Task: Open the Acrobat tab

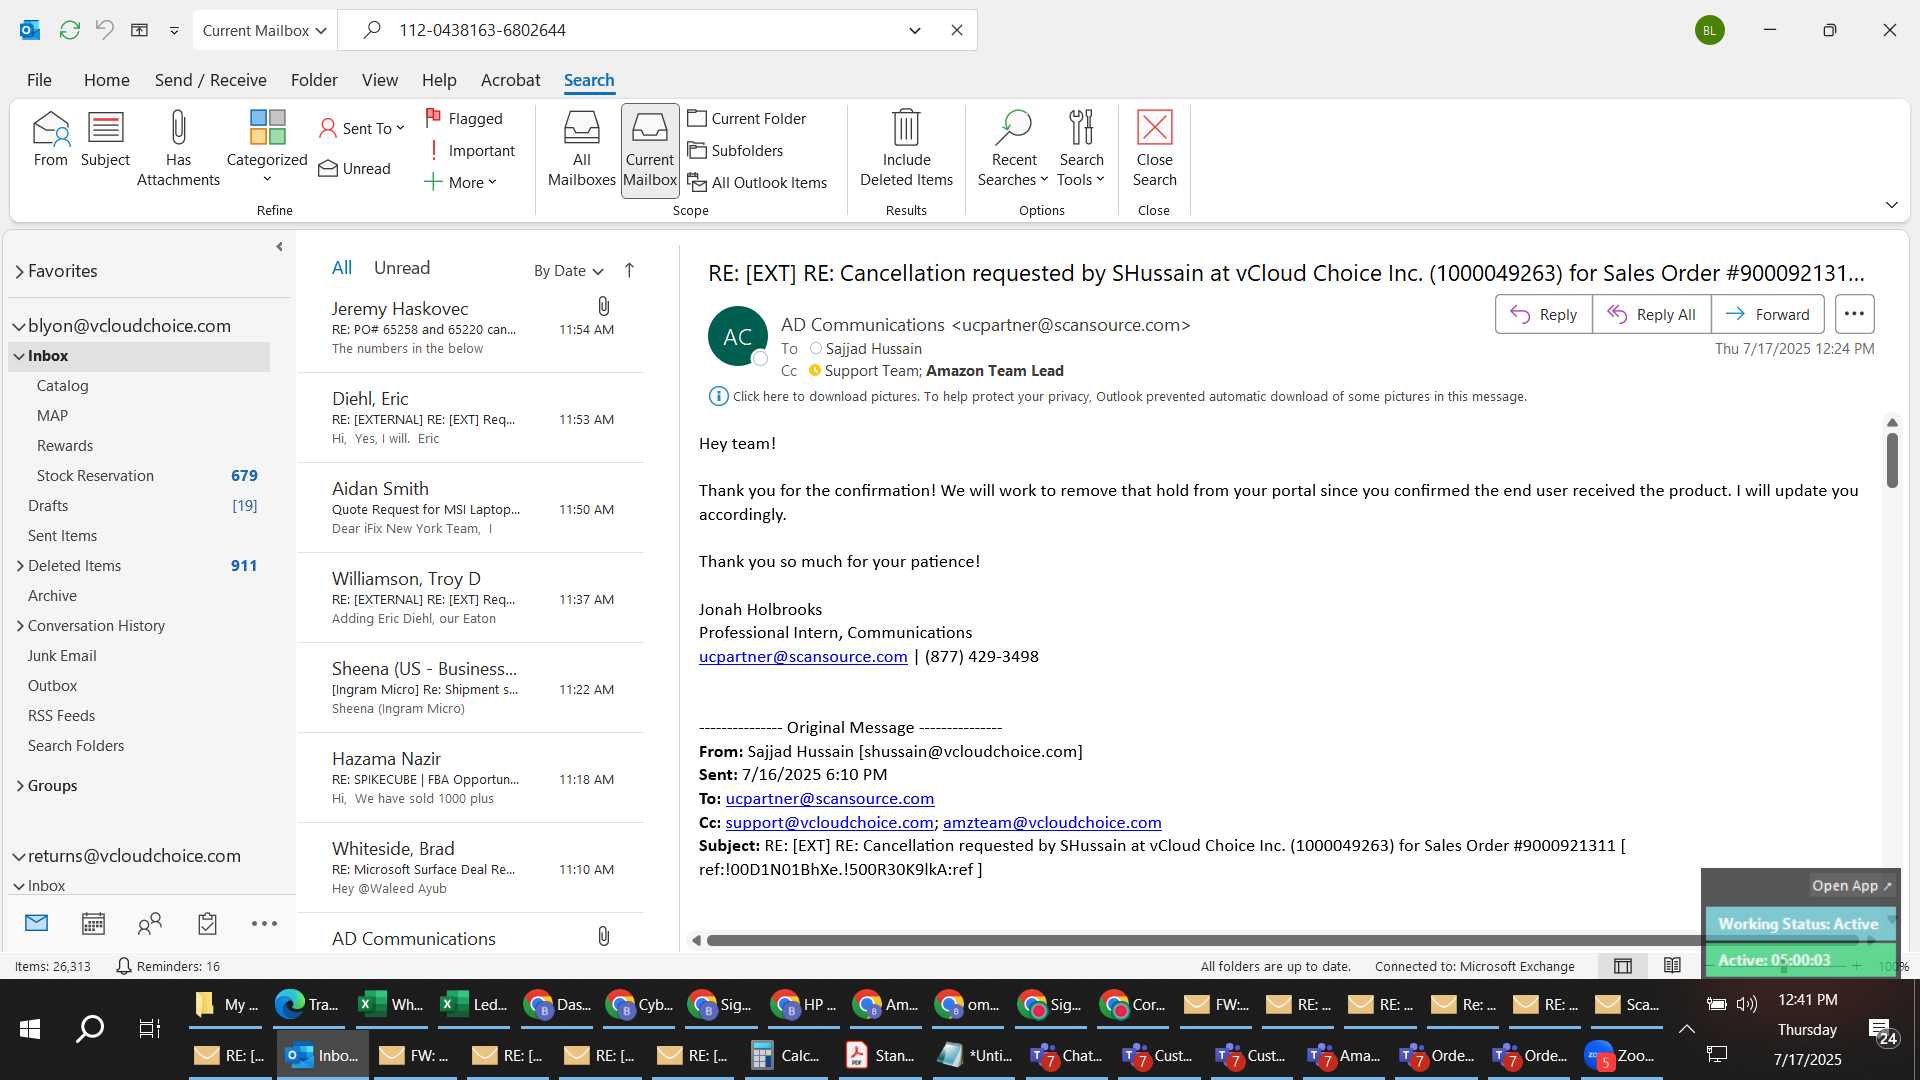Action: pos(510,80)
